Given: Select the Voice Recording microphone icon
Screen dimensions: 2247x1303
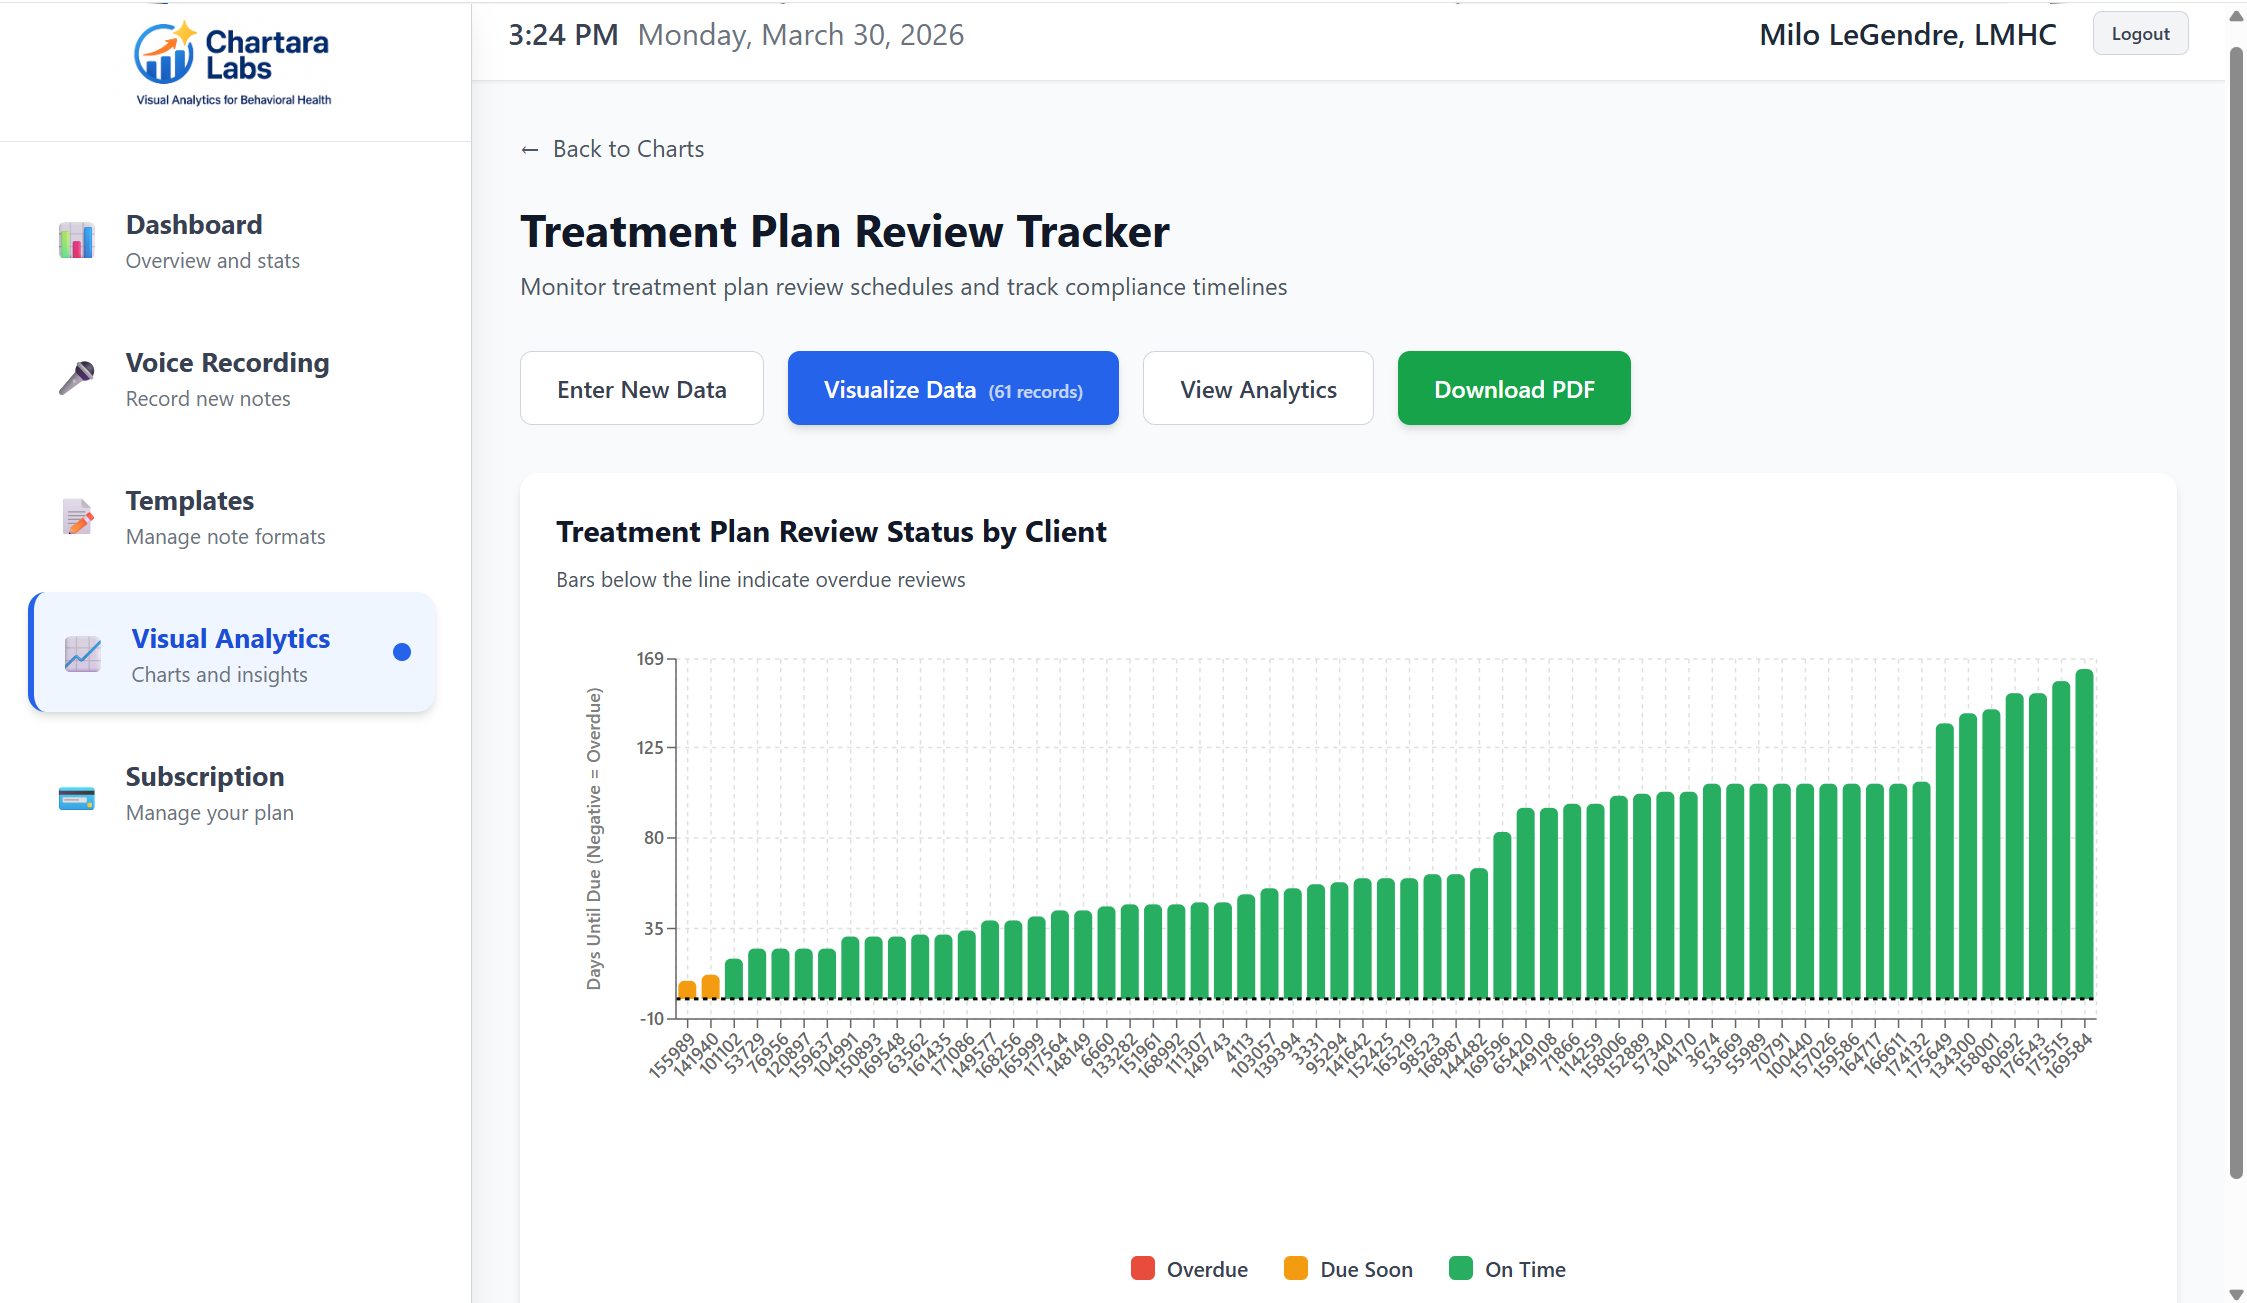Looking at the screenshot, I should click(77, 378).
